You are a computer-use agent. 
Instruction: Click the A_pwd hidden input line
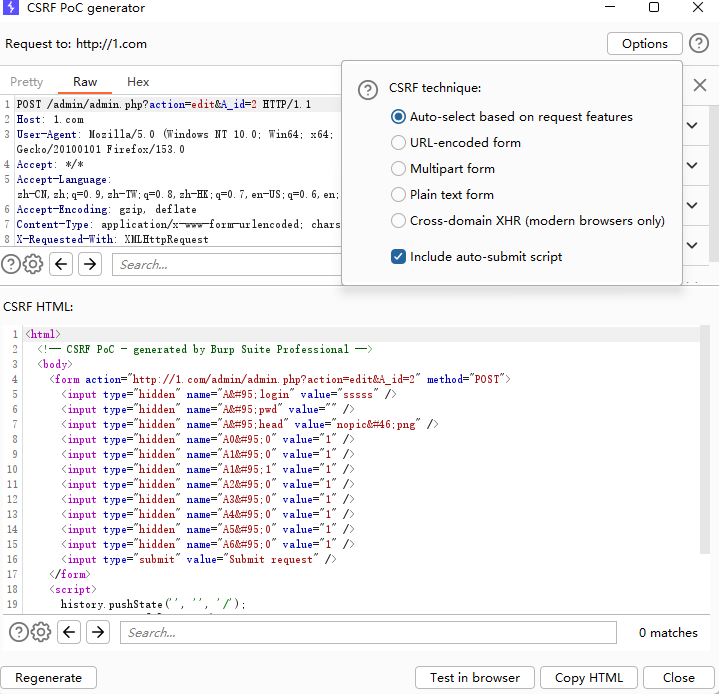[207, 410]
